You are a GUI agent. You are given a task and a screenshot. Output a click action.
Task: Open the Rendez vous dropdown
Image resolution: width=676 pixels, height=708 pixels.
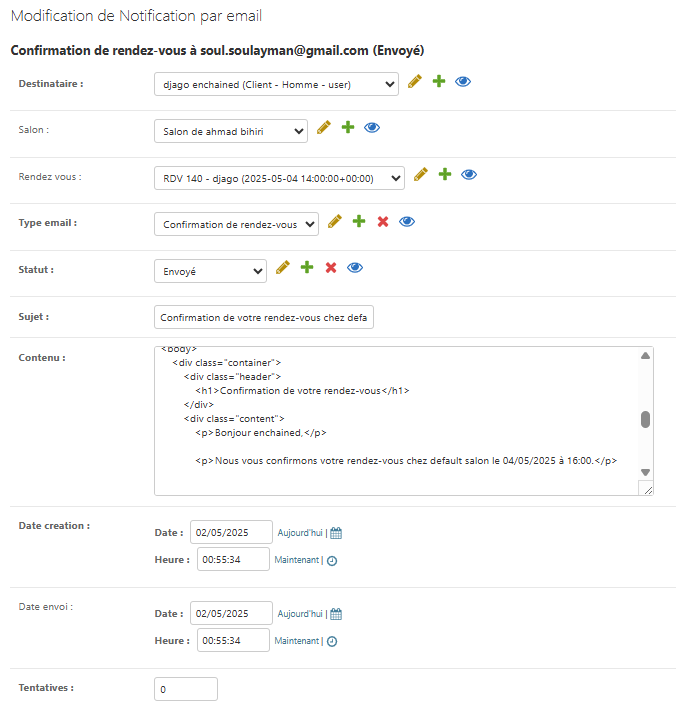(279, 178)
